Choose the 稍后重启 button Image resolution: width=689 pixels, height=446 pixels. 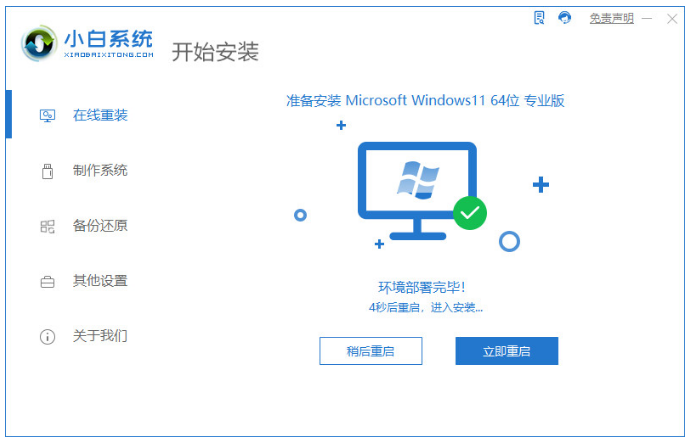[x=370, y=351]
